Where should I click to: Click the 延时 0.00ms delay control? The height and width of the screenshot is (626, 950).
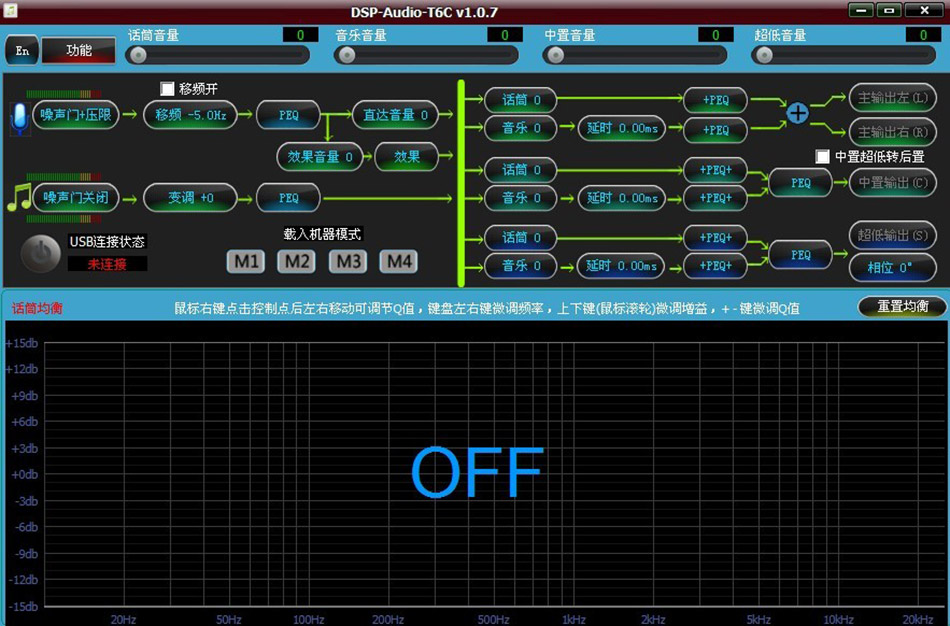[x=621, y=128]
